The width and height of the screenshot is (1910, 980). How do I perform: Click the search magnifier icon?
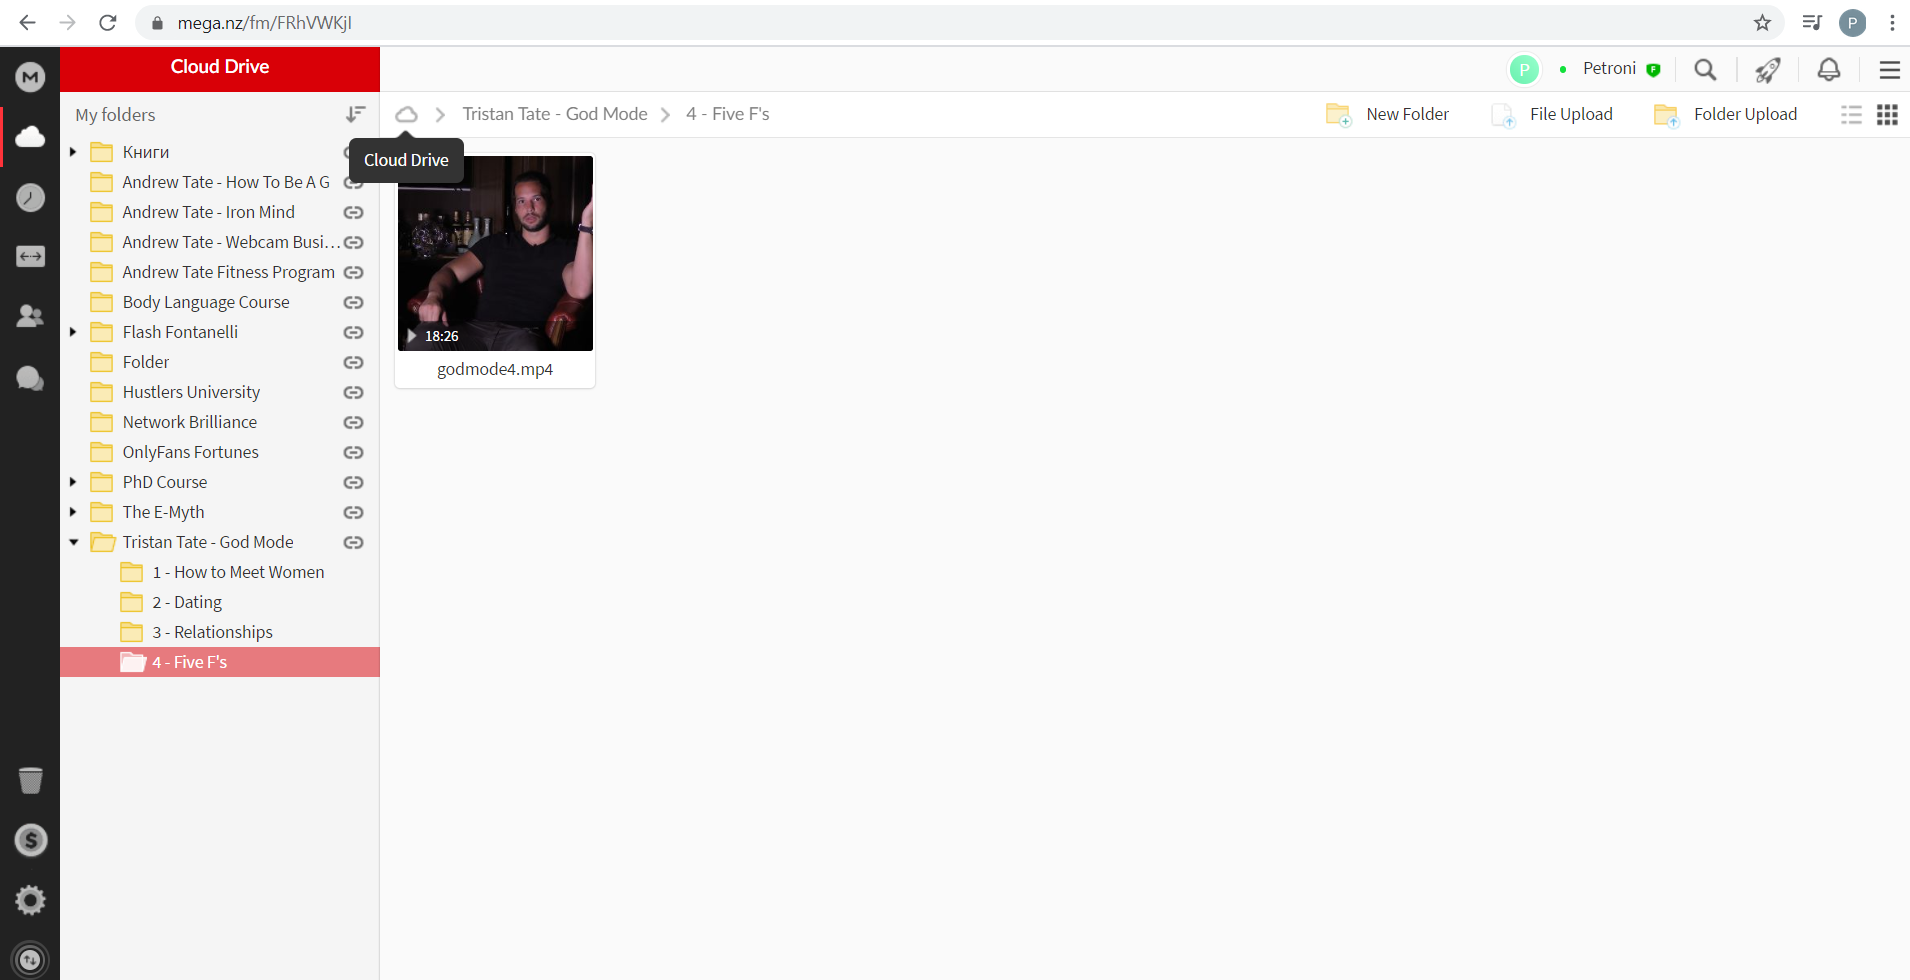(x=1705, y=69)
